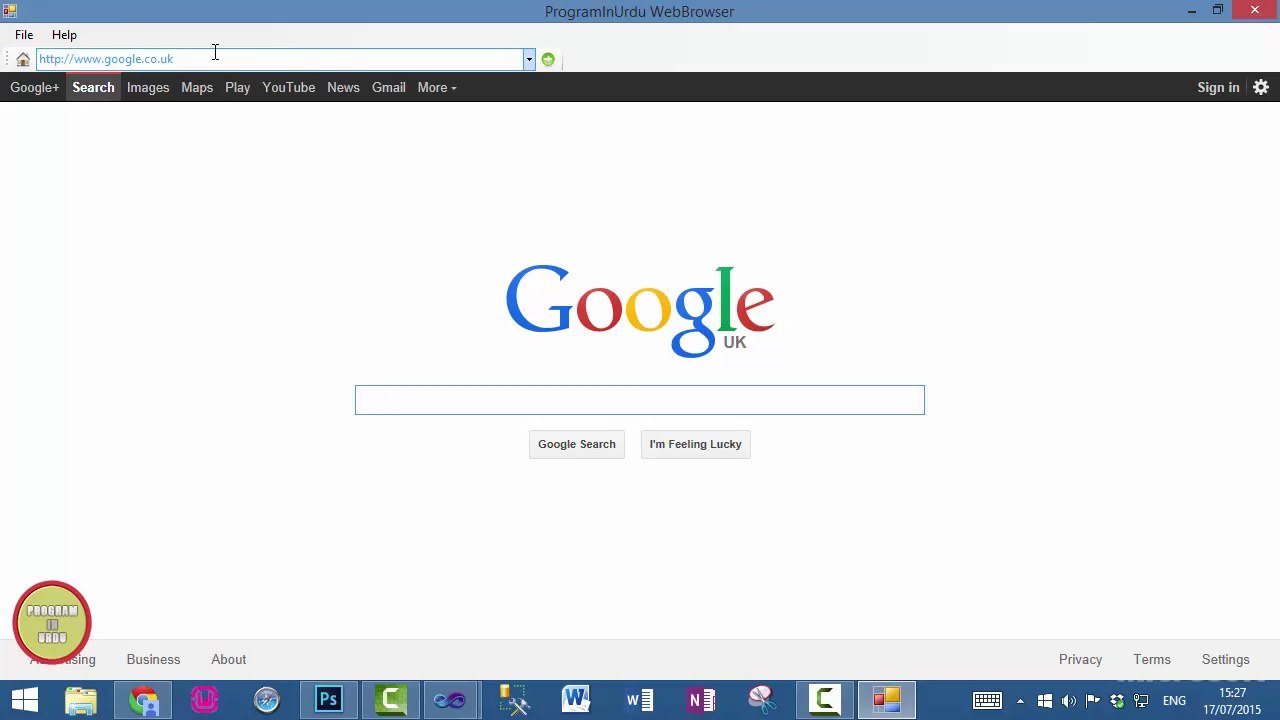Open Safari from the taskbar

coord(267,700)
